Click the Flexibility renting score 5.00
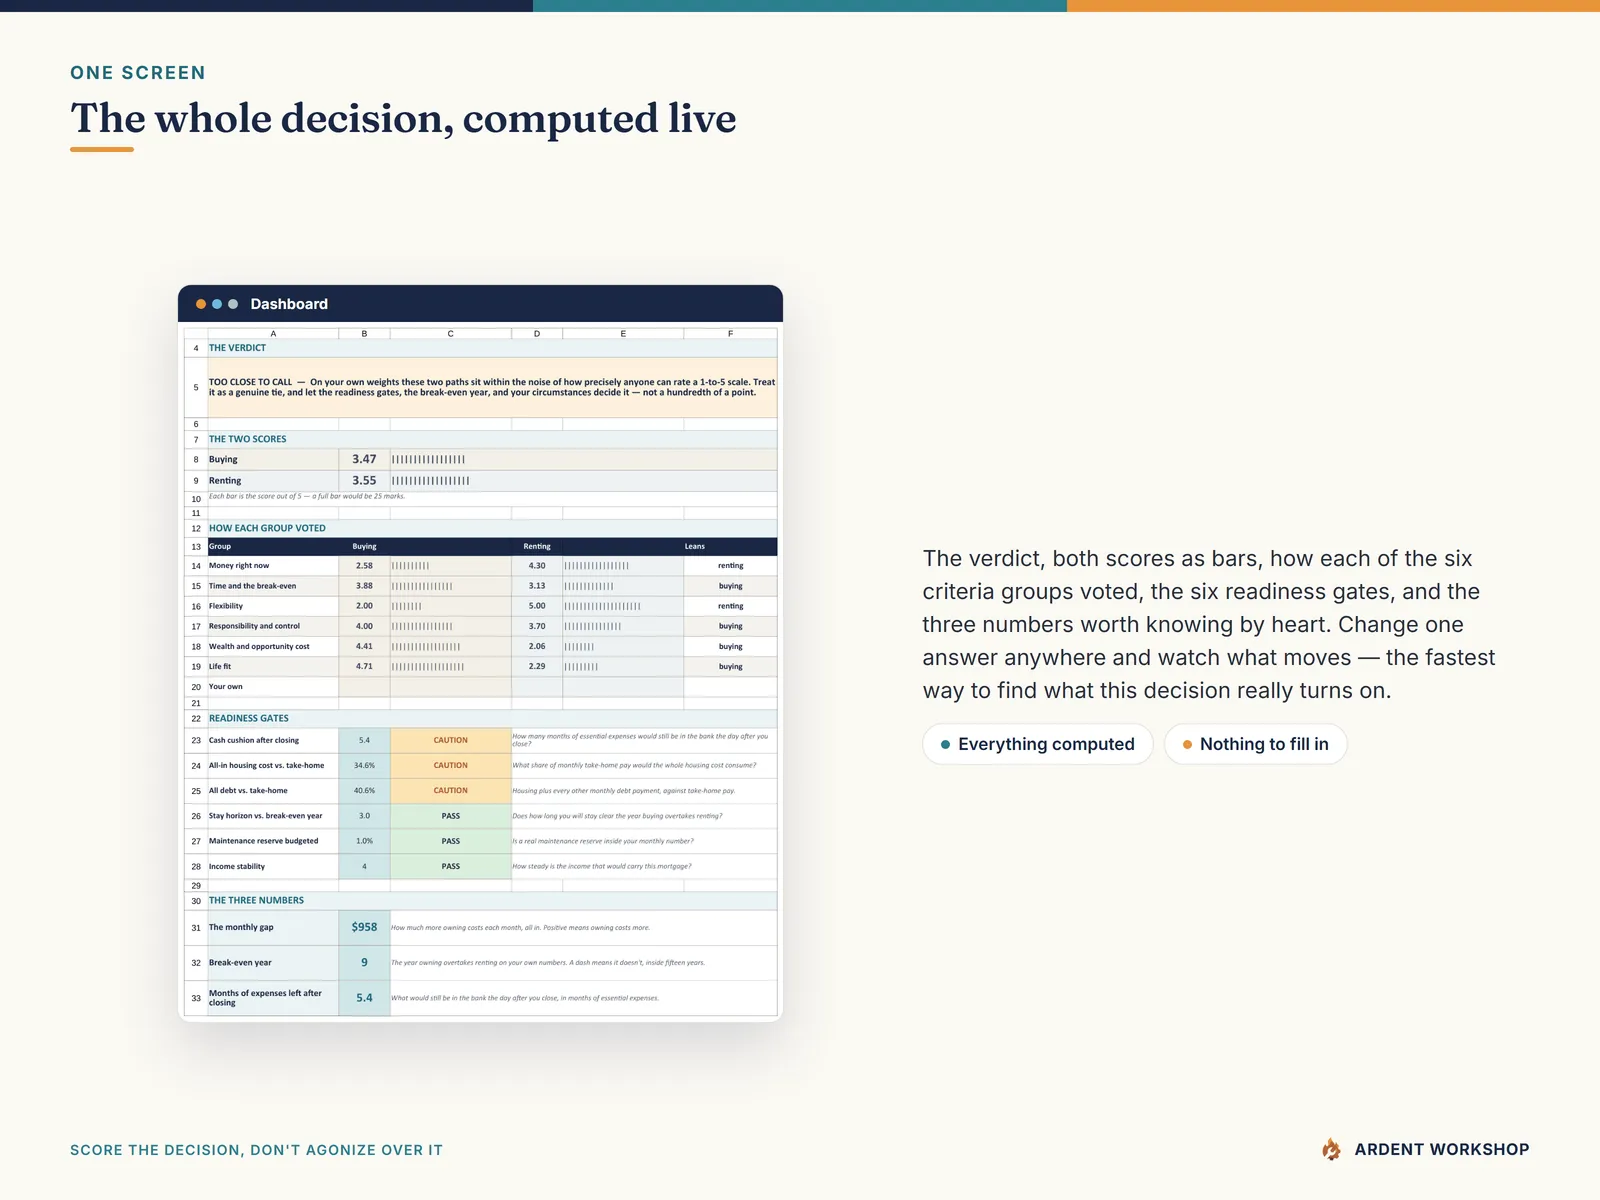 537,606
